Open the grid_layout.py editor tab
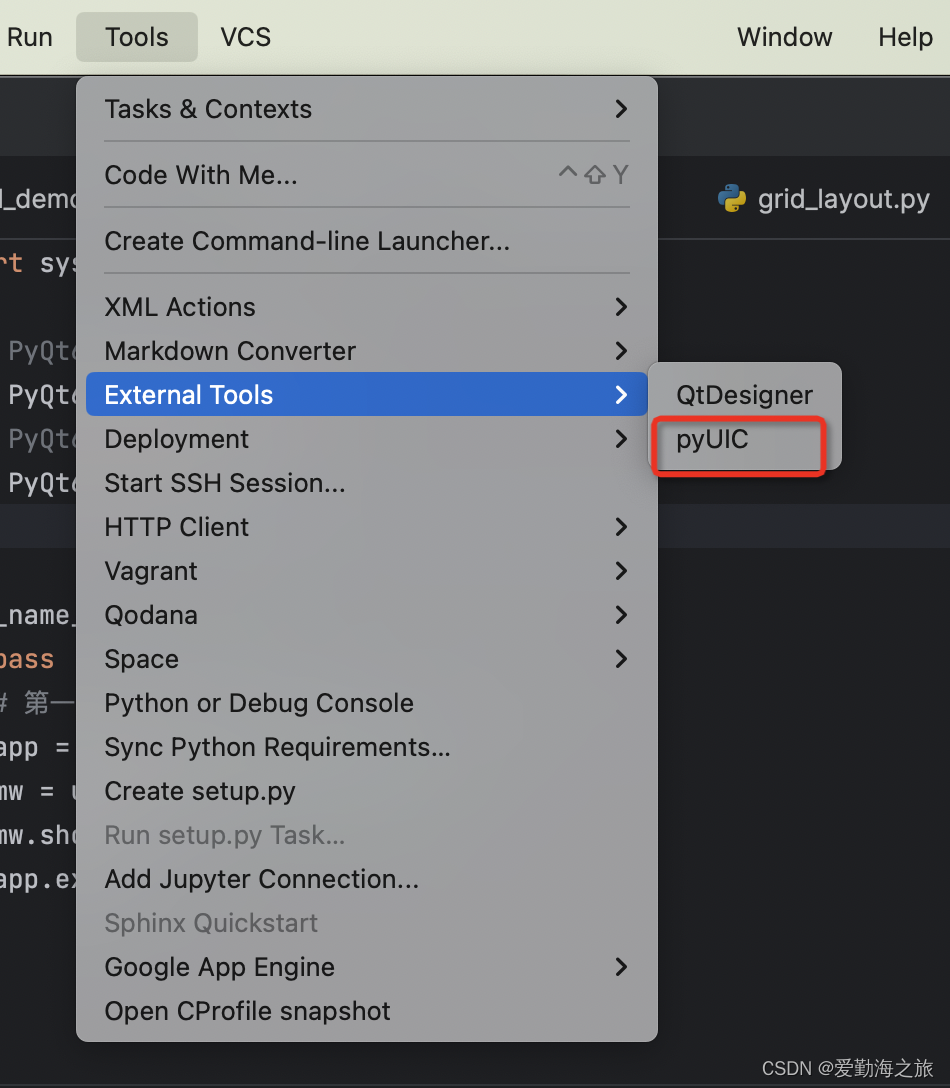Screen dimensions: 950x1088 (843, 200)
